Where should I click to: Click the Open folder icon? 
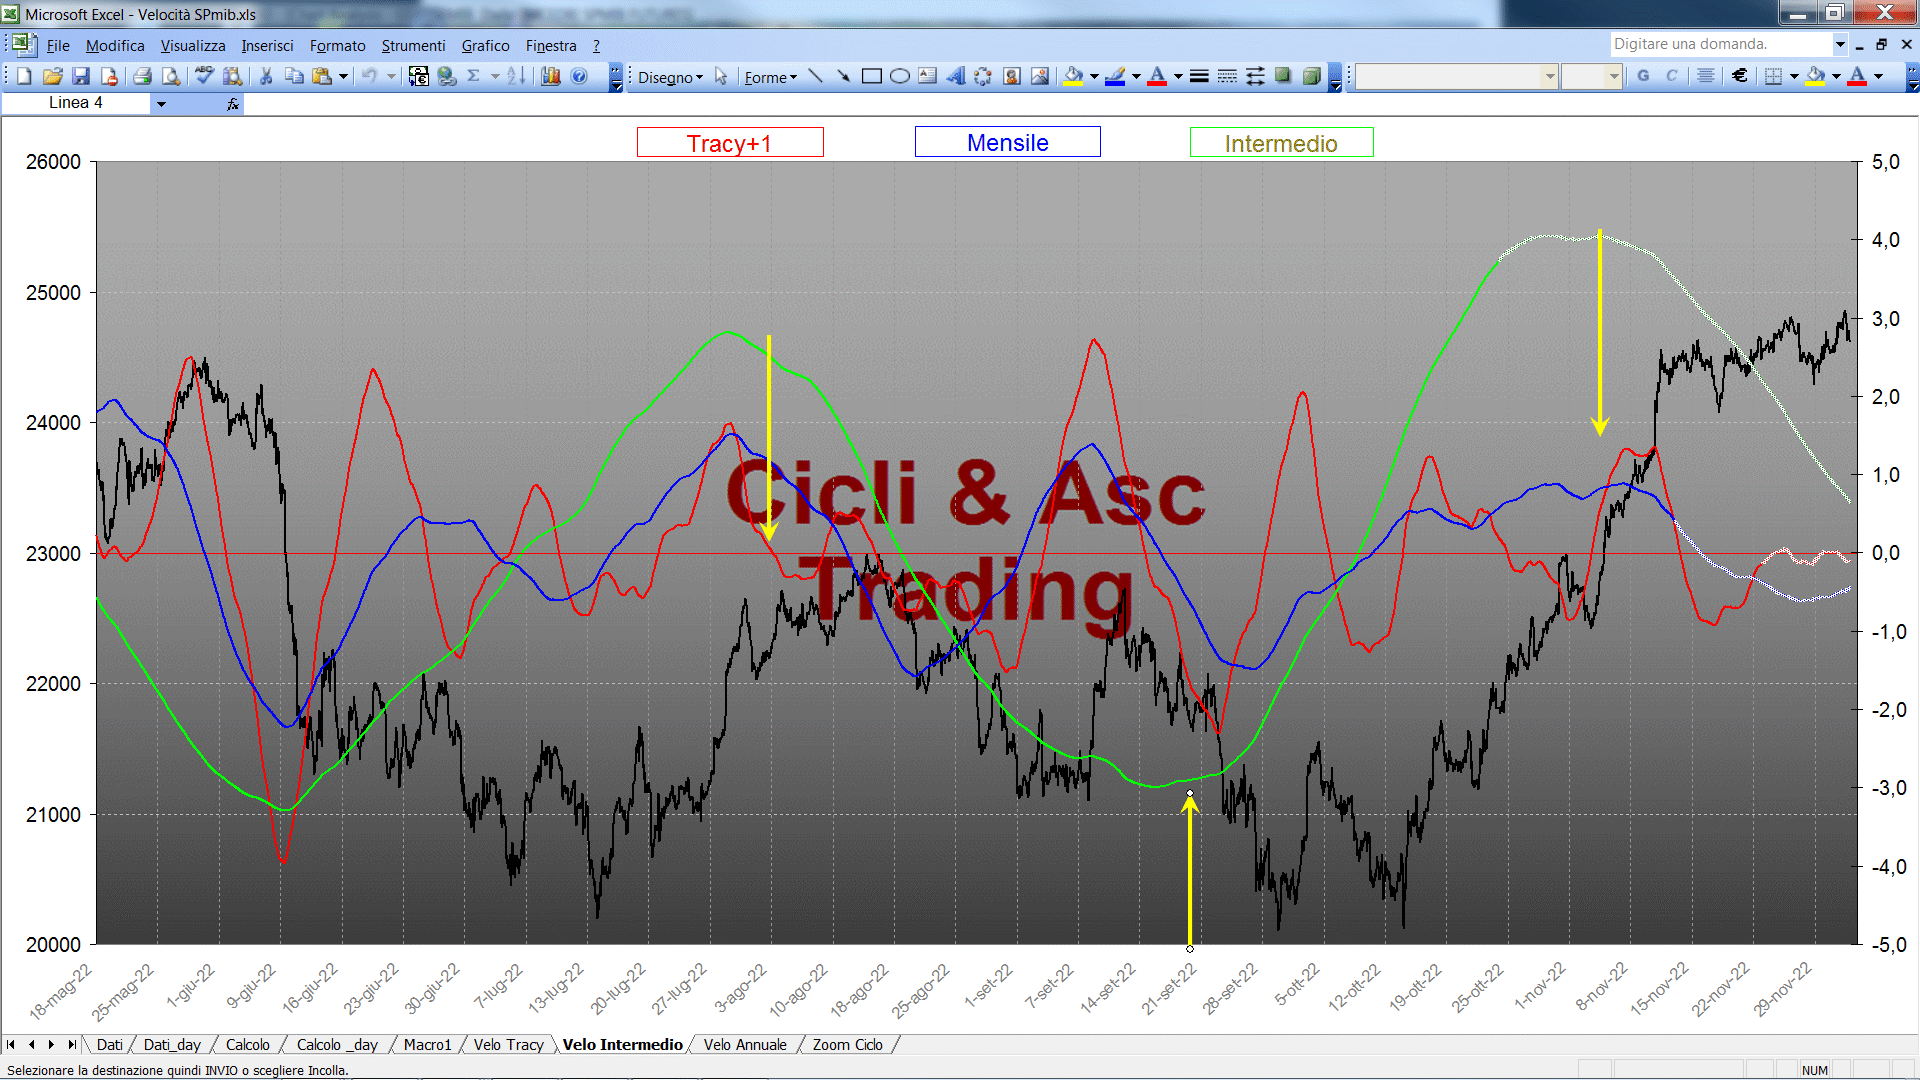pos(53,76)
